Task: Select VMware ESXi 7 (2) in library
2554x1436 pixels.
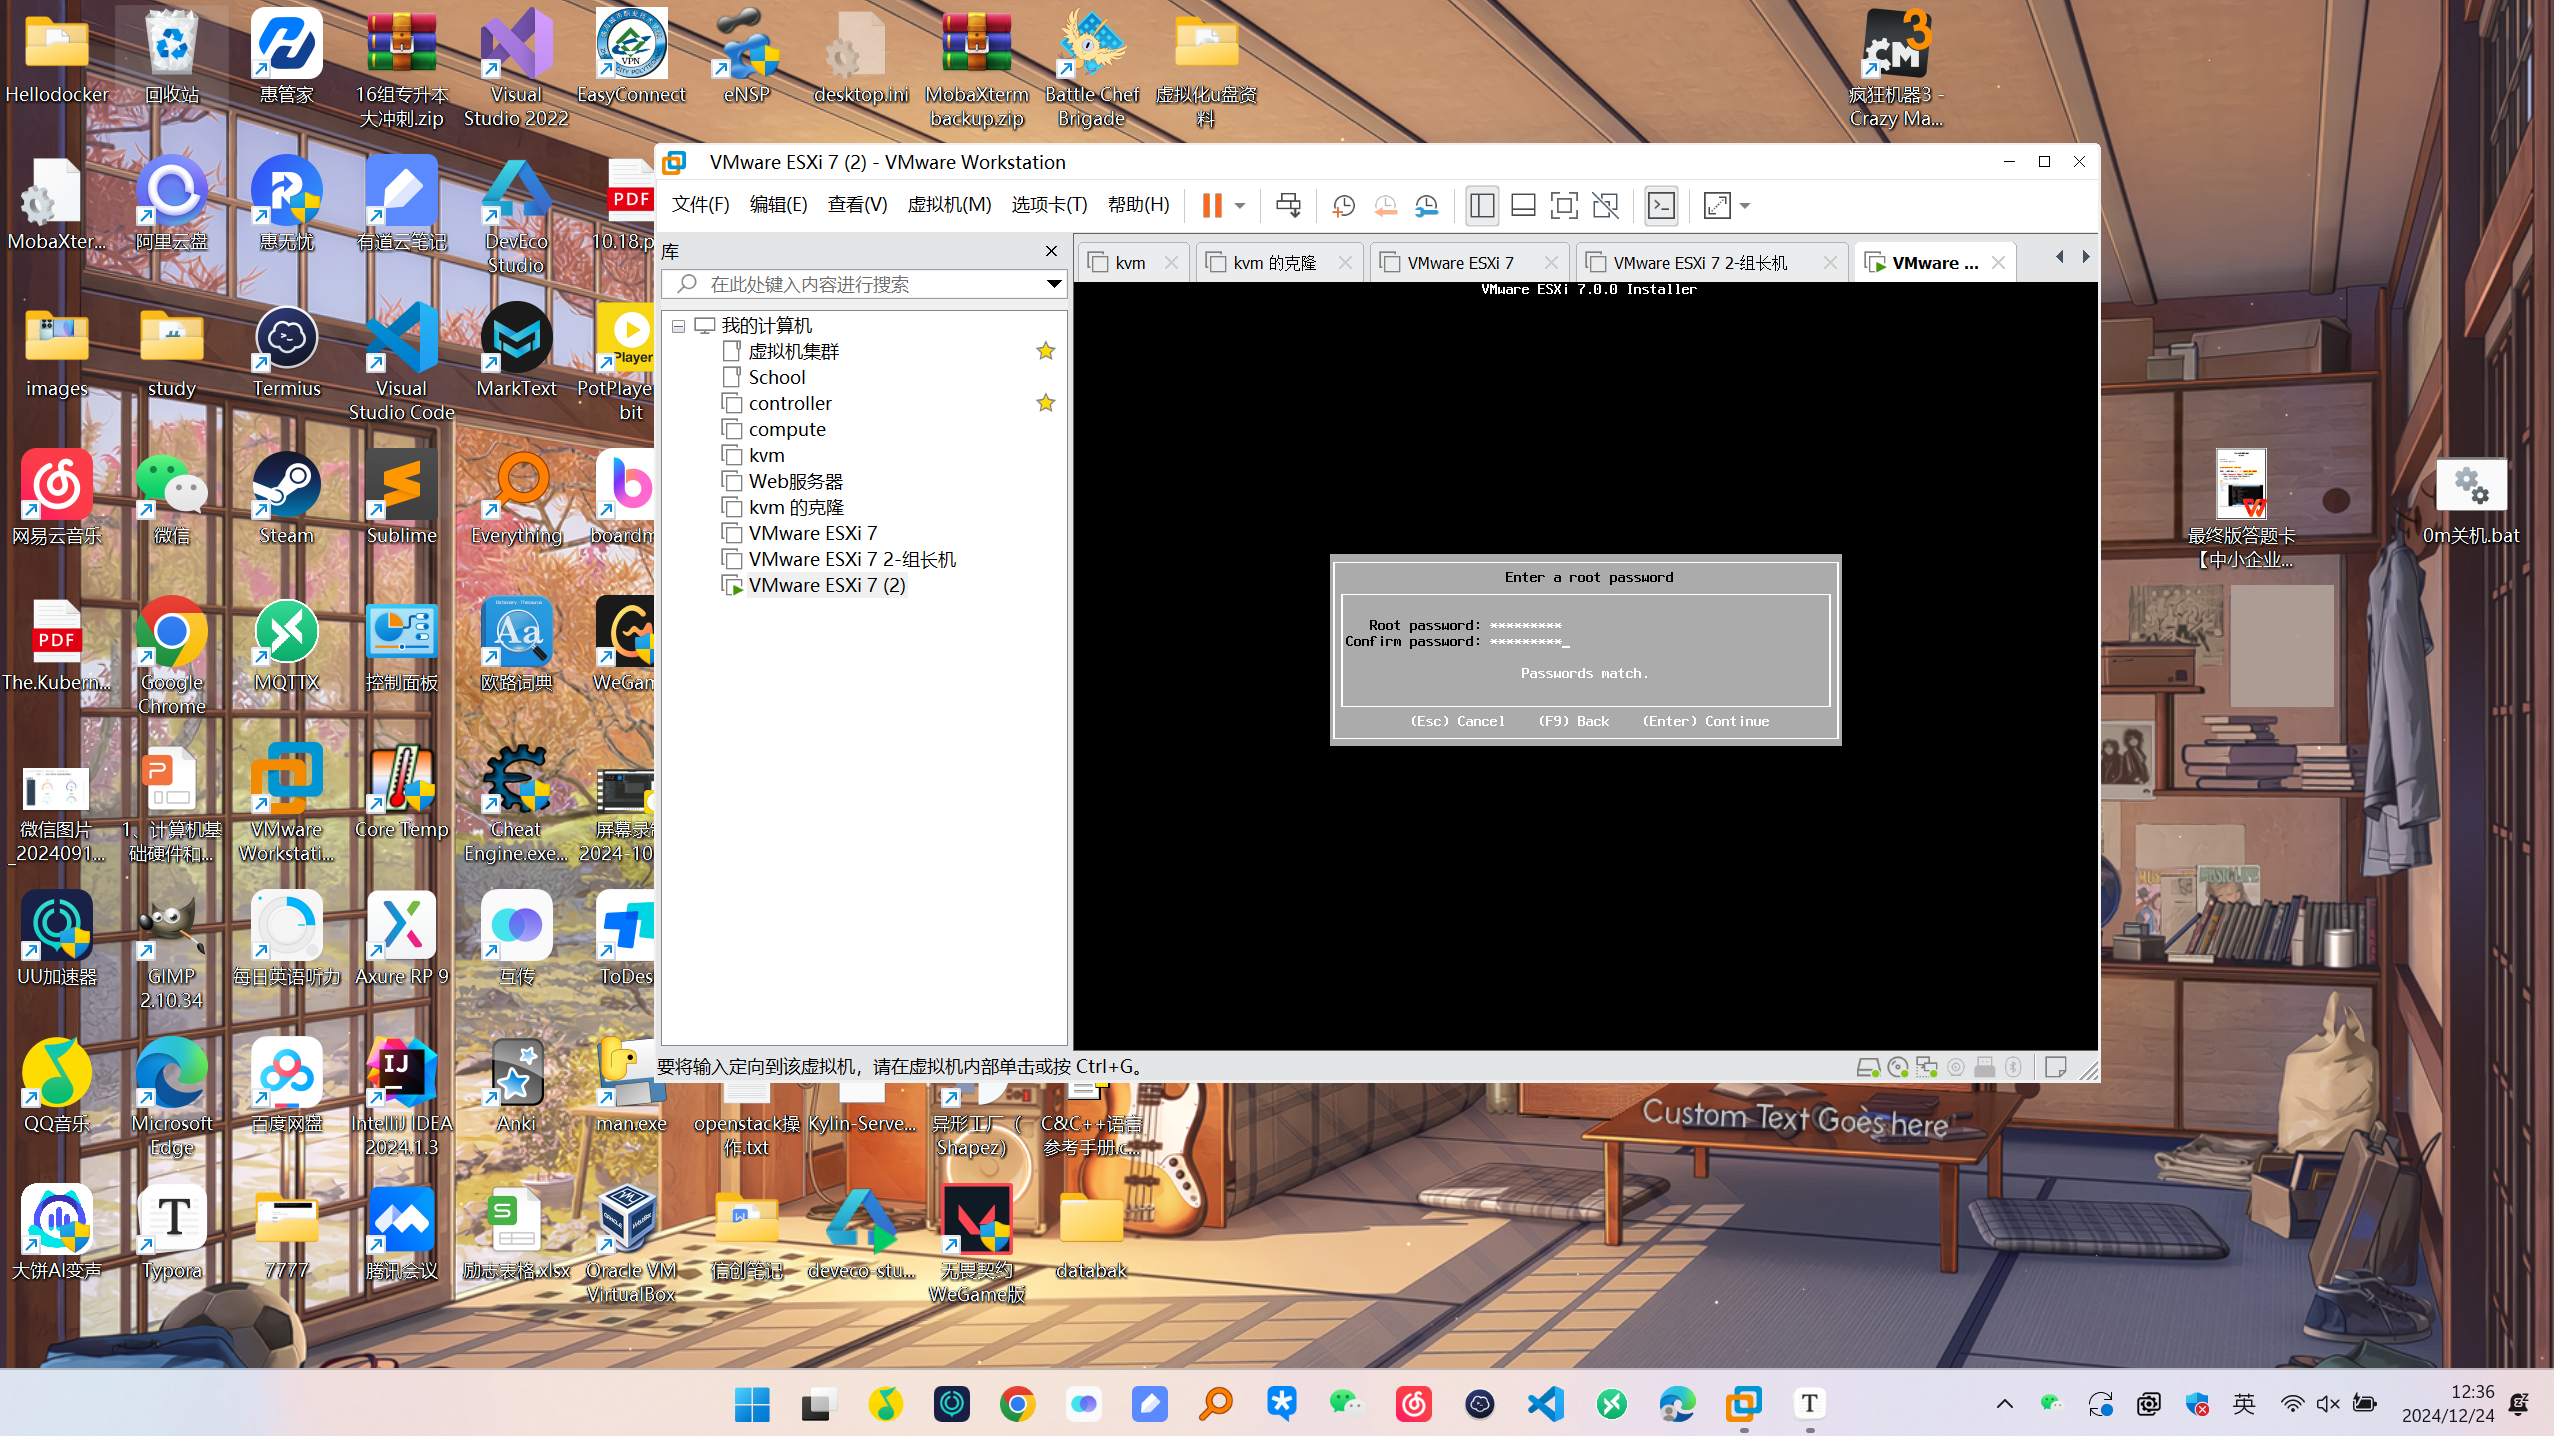Action: click(x=827, y=586)
